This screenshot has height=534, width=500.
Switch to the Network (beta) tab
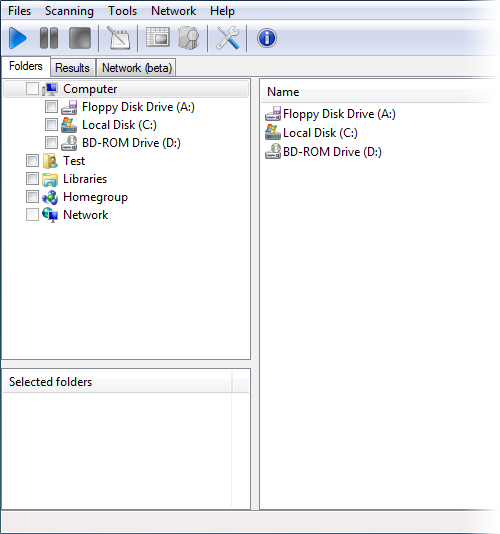point(137,68)
